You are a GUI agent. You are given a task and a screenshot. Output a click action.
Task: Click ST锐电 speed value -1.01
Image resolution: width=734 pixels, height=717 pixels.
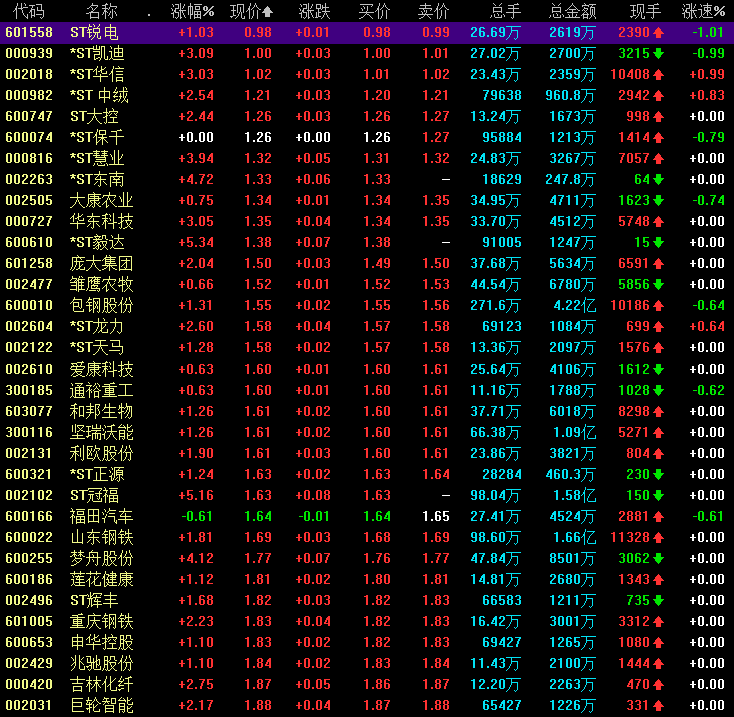[708, 32]
